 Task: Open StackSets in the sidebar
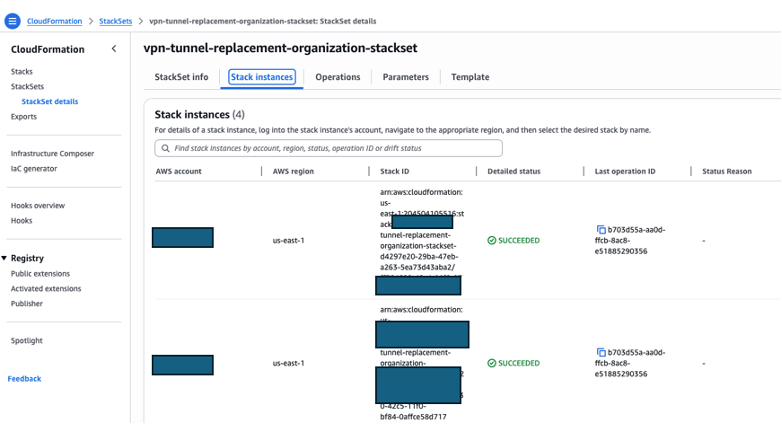[x=27, y=86]
